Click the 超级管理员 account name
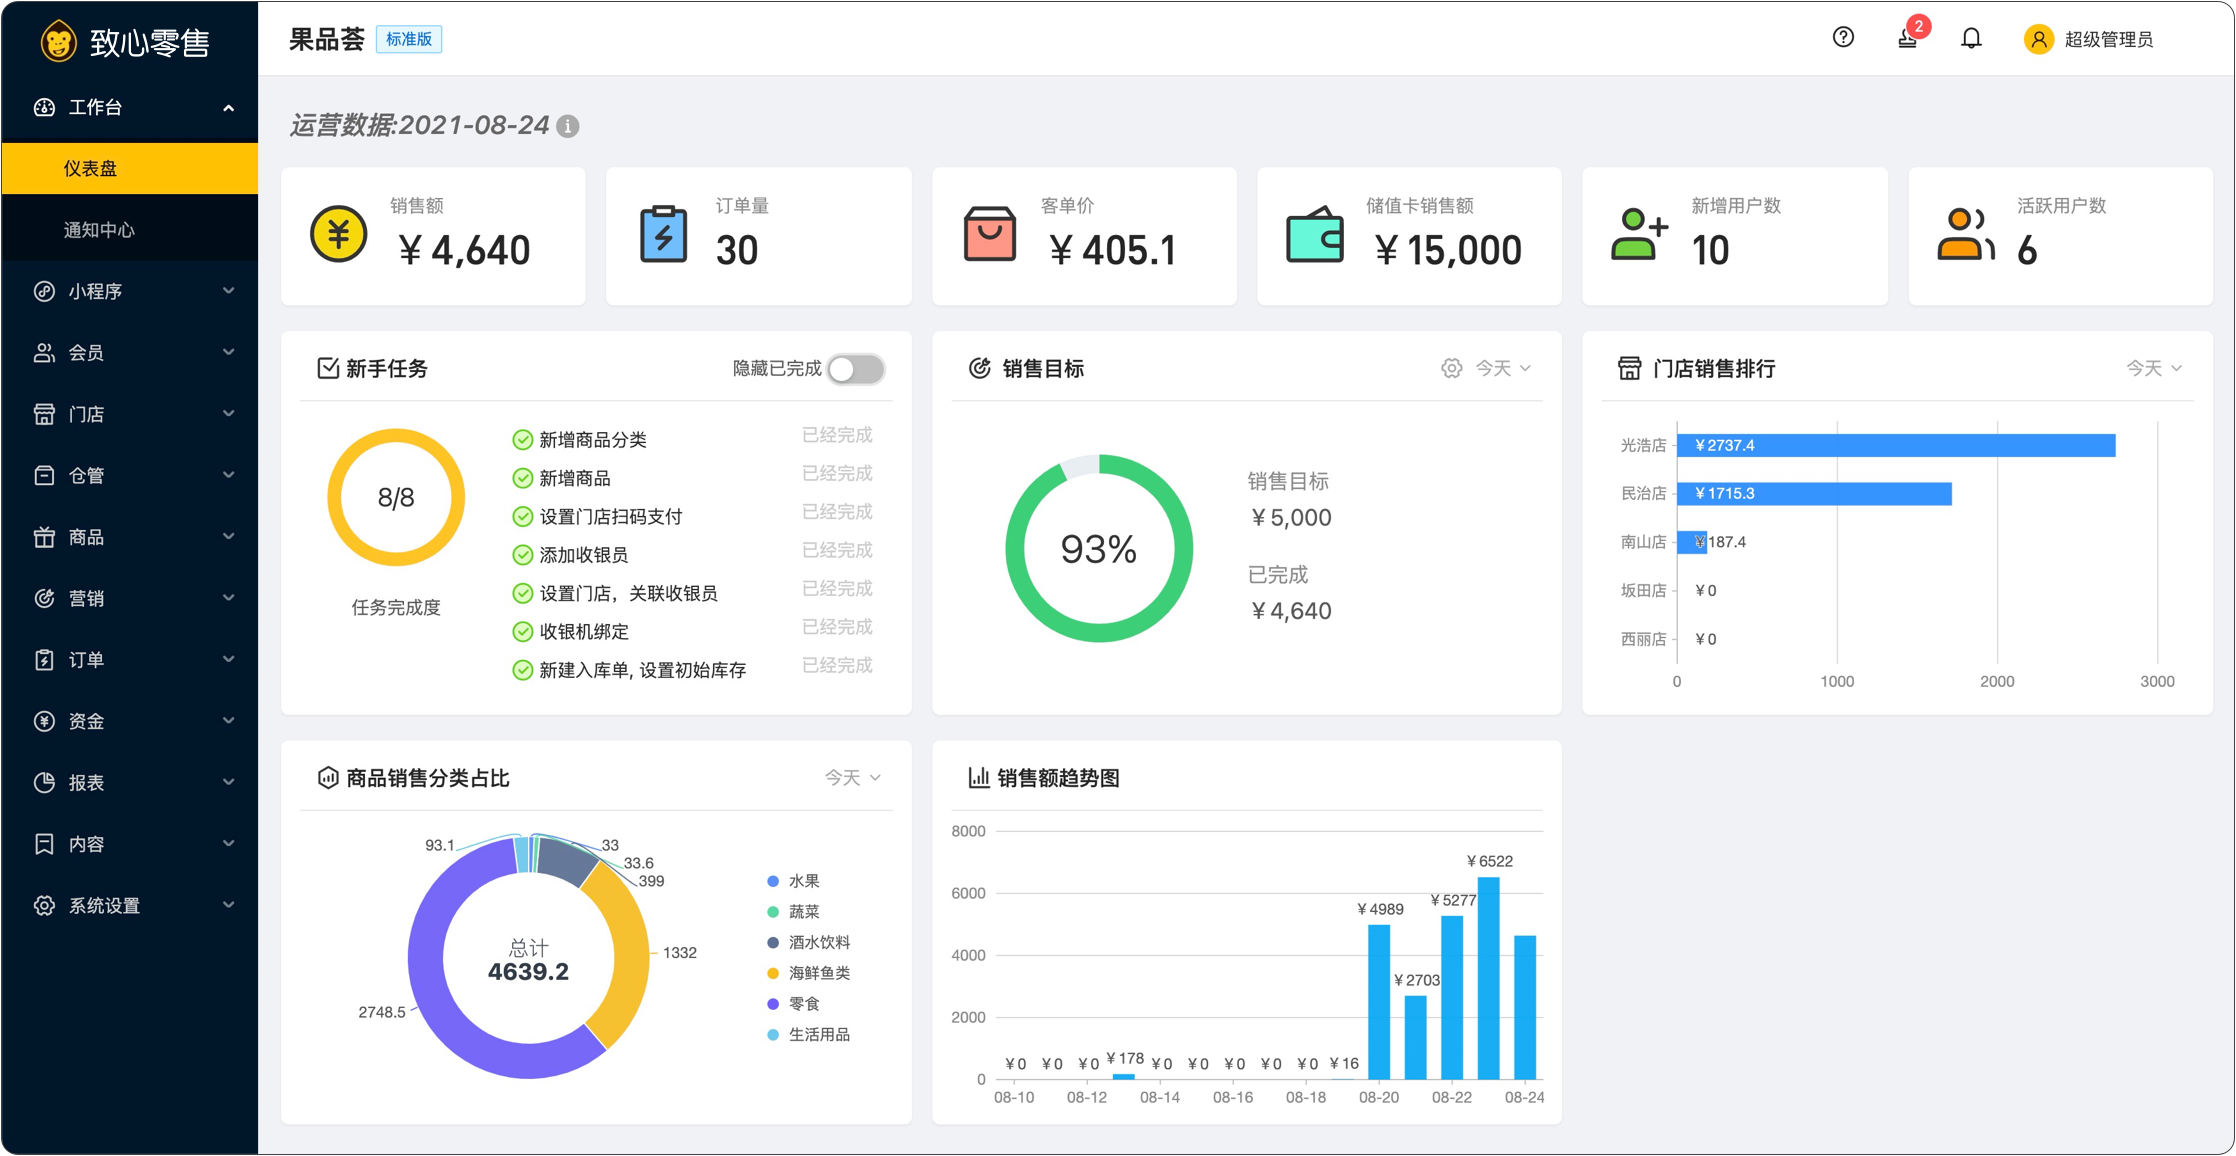This screenshot has width=2236, height=1156. click(x=2108, y=39)
